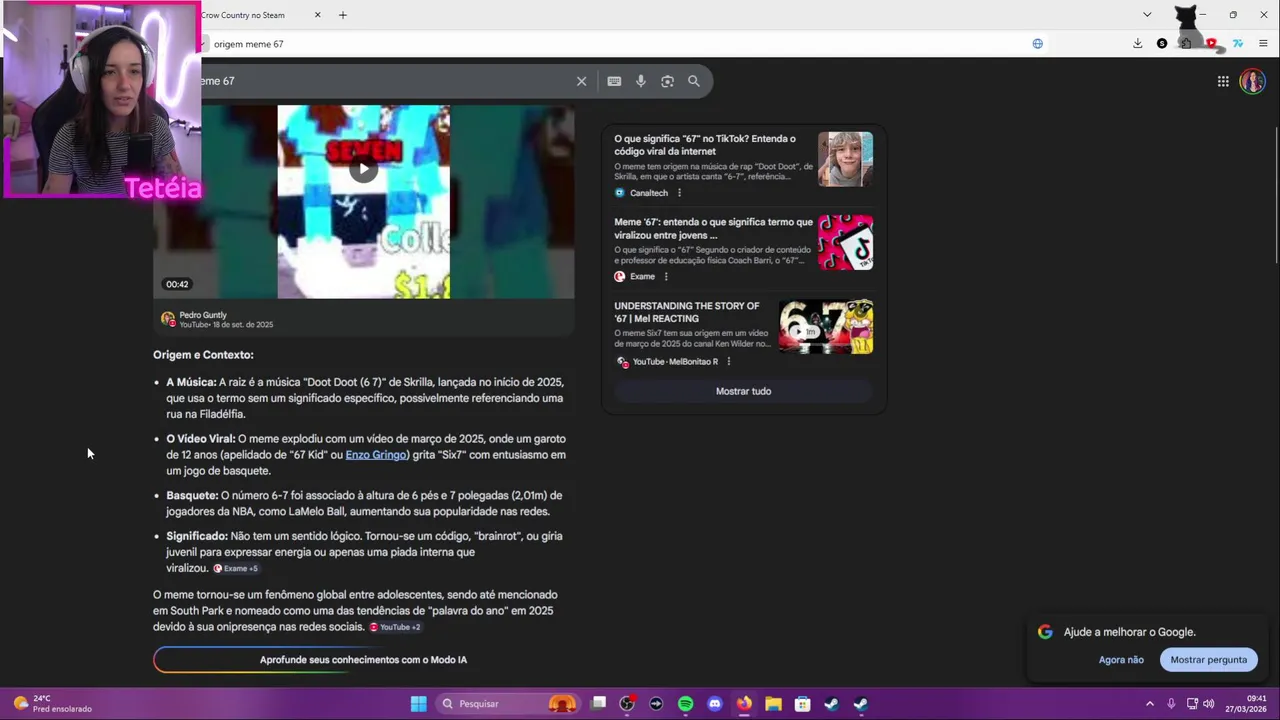Screen dimensions: 1280x720
Task: Open the Google account profile picture
Action: (x=1252, y=81)
